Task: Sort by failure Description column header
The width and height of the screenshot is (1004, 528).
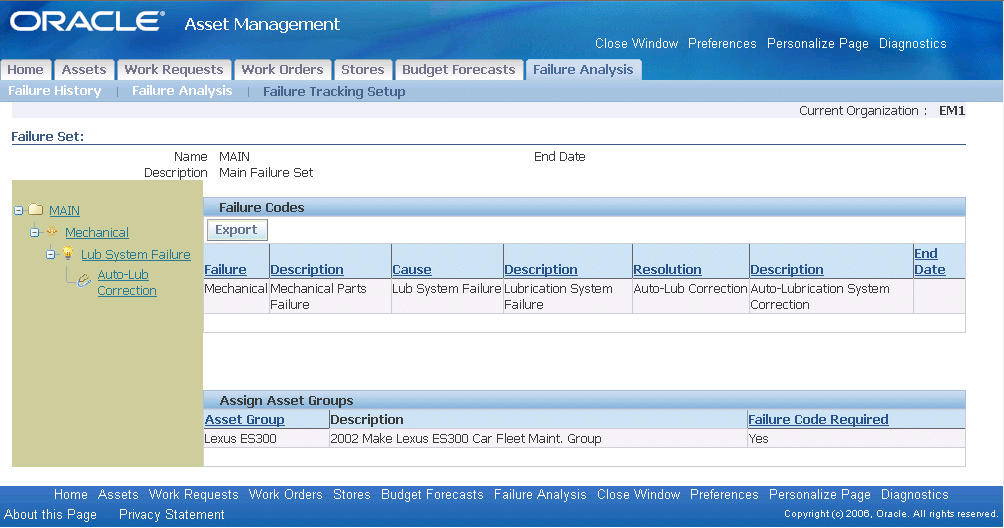Action: (x=307, y=269)
